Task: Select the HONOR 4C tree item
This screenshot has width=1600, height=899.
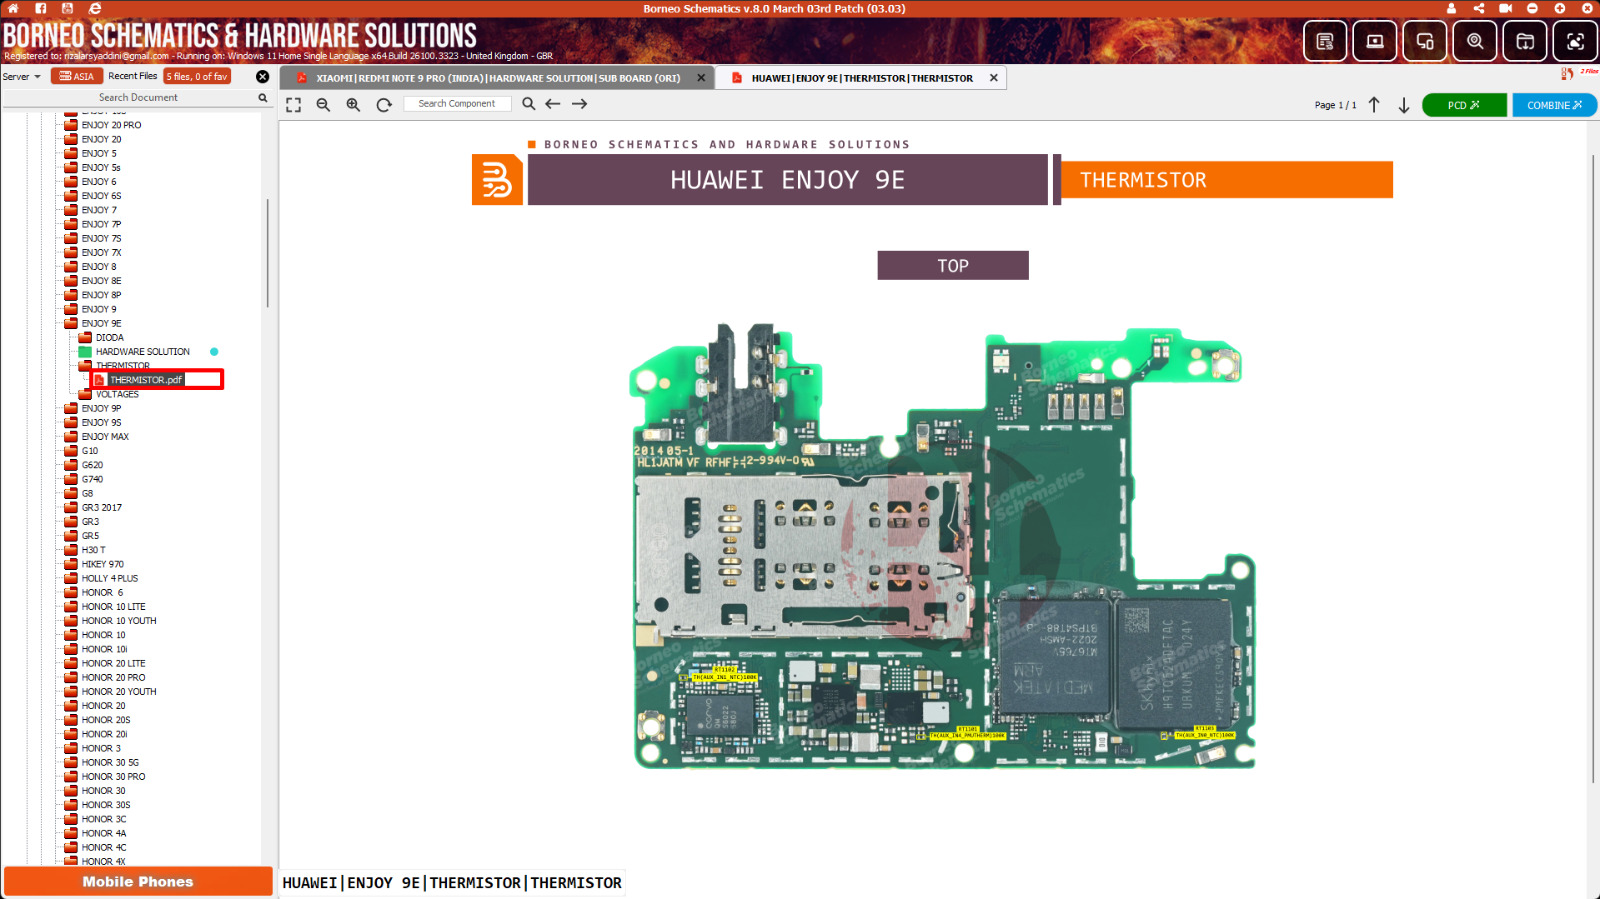Action: click(x=104, y=848)
